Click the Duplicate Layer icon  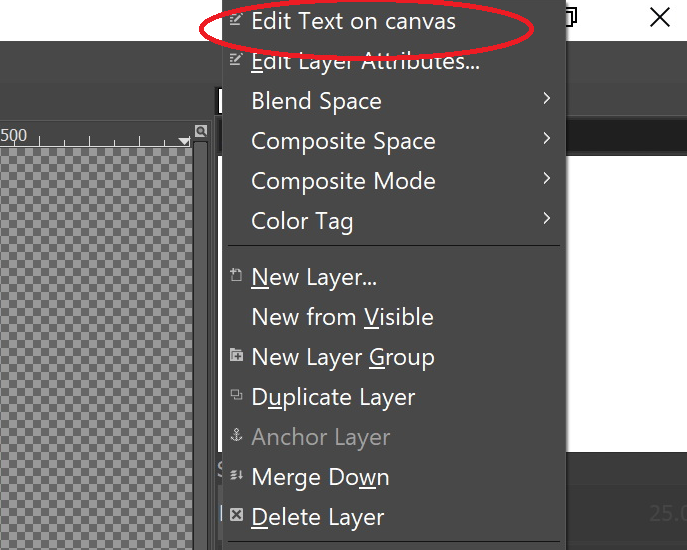236,396
